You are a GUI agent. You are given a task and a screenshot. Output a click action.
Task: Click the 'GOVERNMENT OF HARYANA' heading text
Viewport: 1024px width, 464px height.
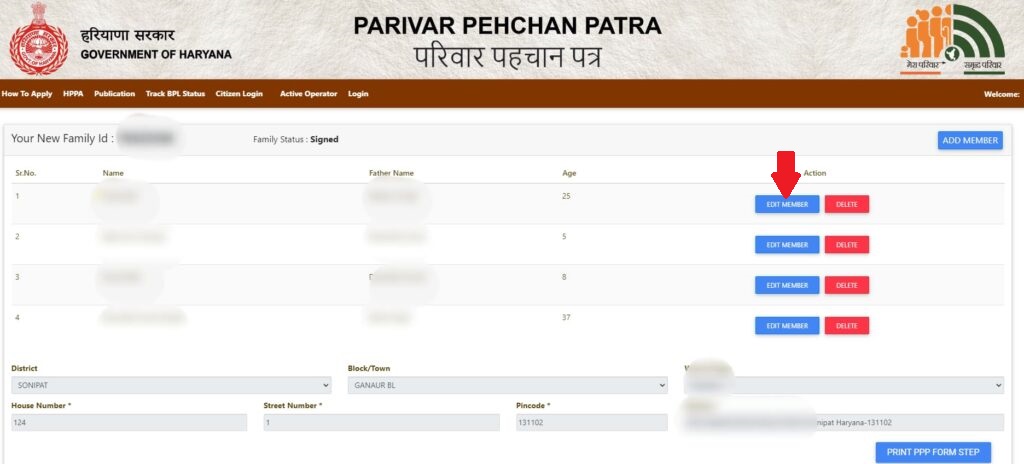point(156,55)
